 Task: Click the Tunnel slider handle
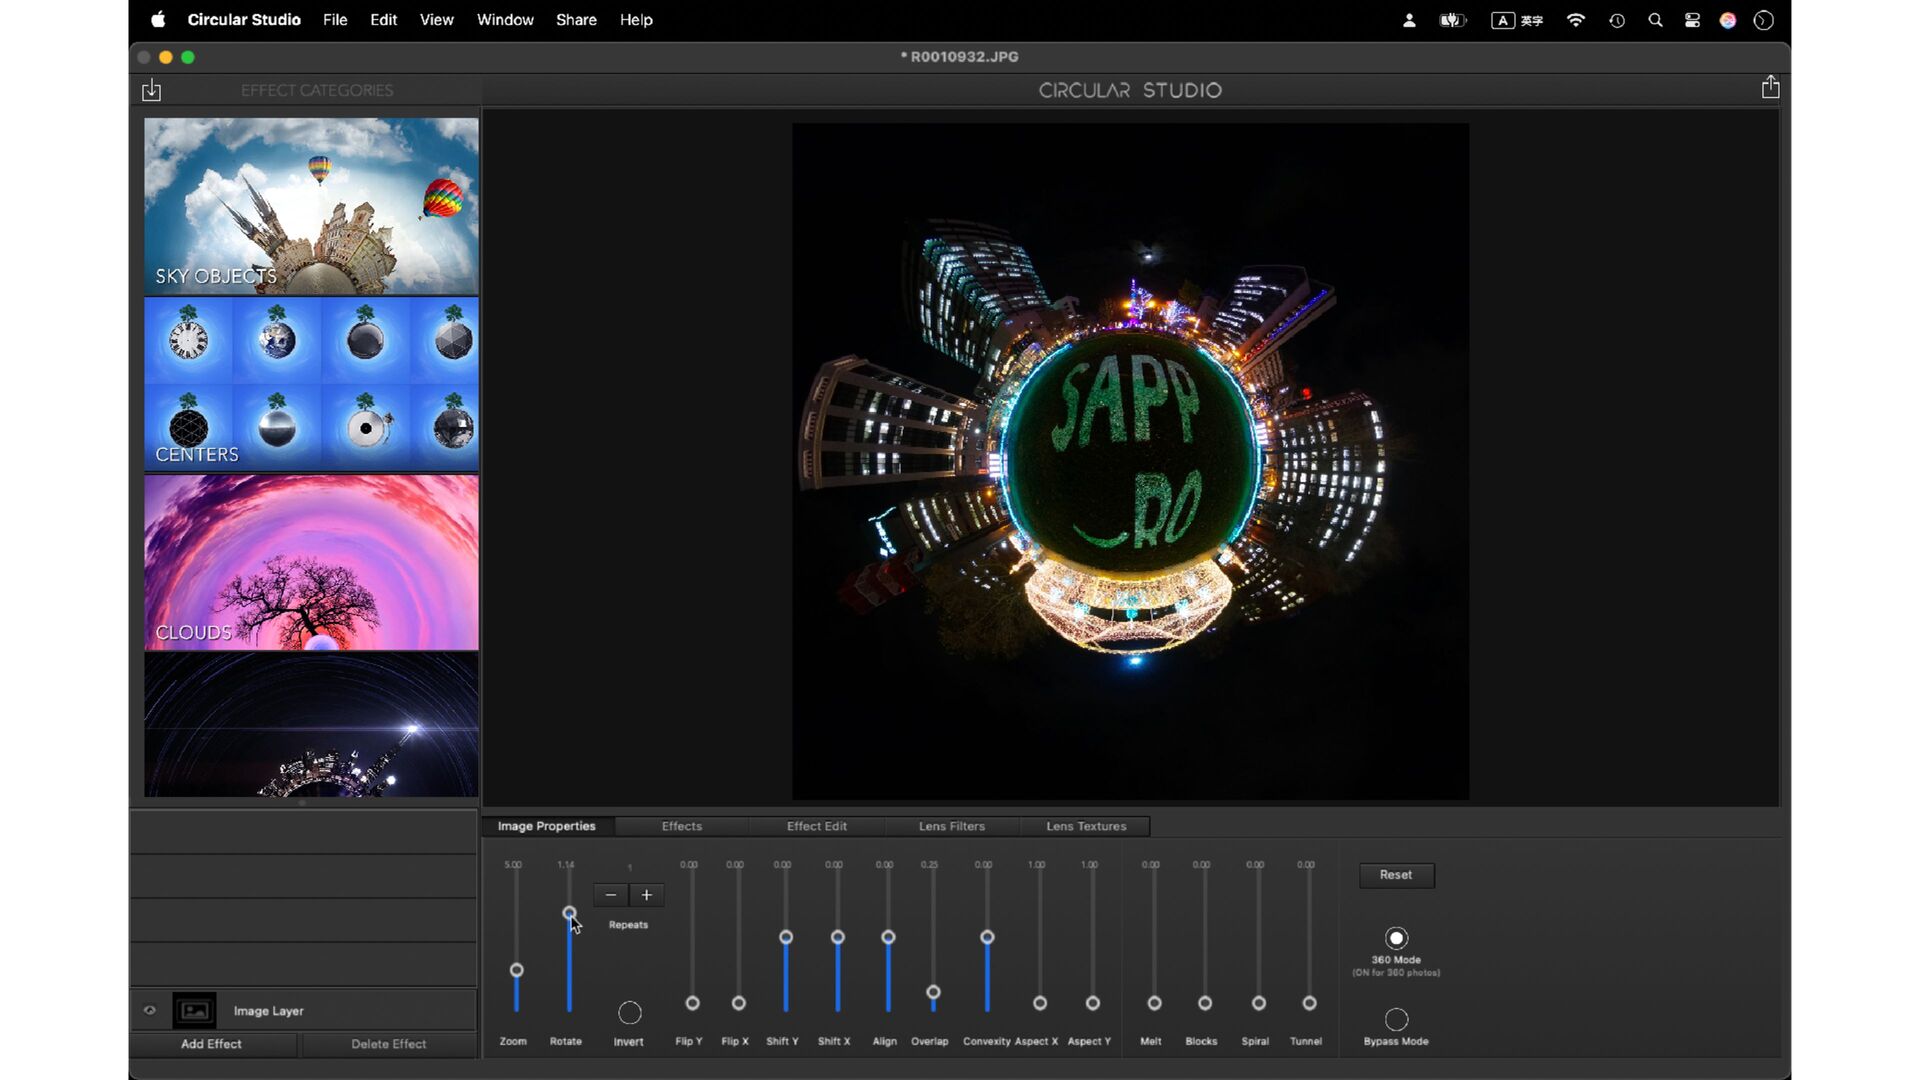(1309, 1003)
